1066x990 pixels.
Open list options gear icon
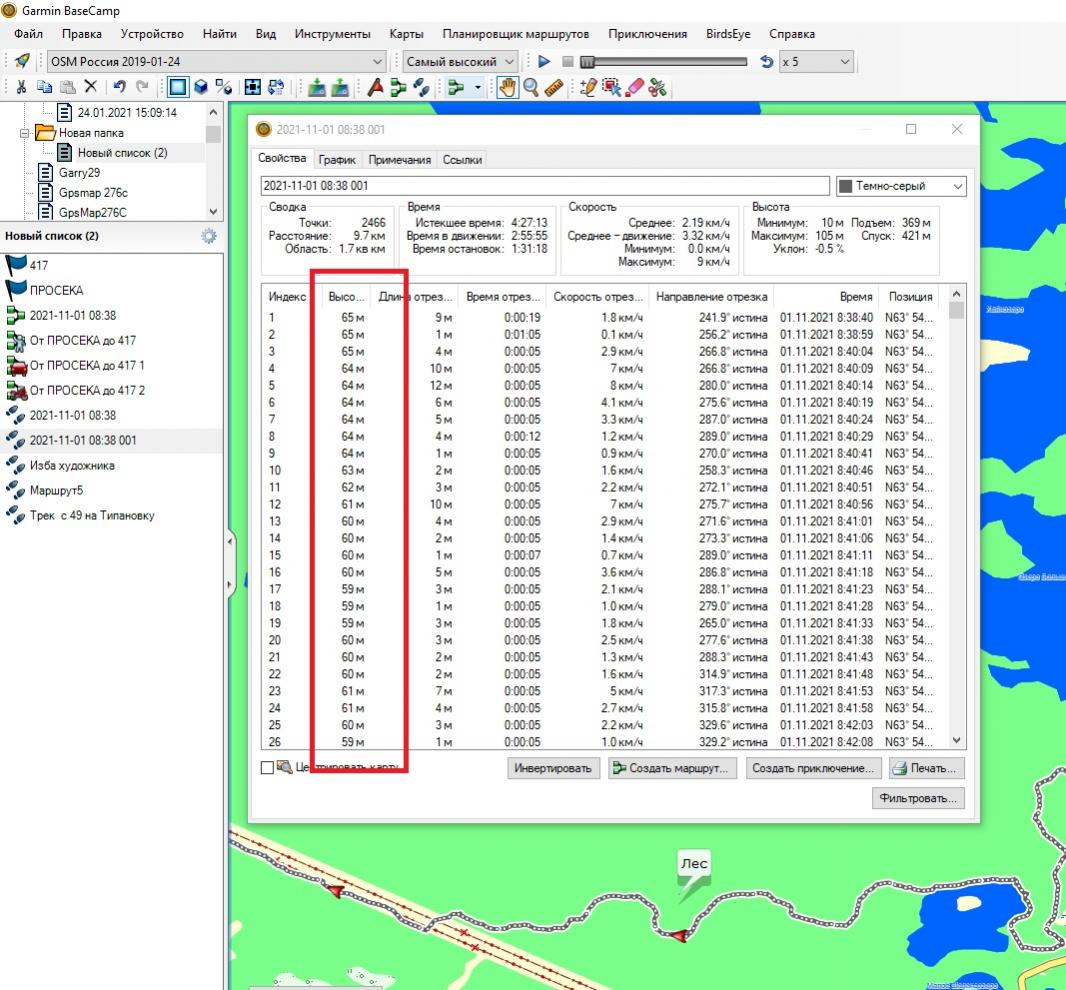208,236
